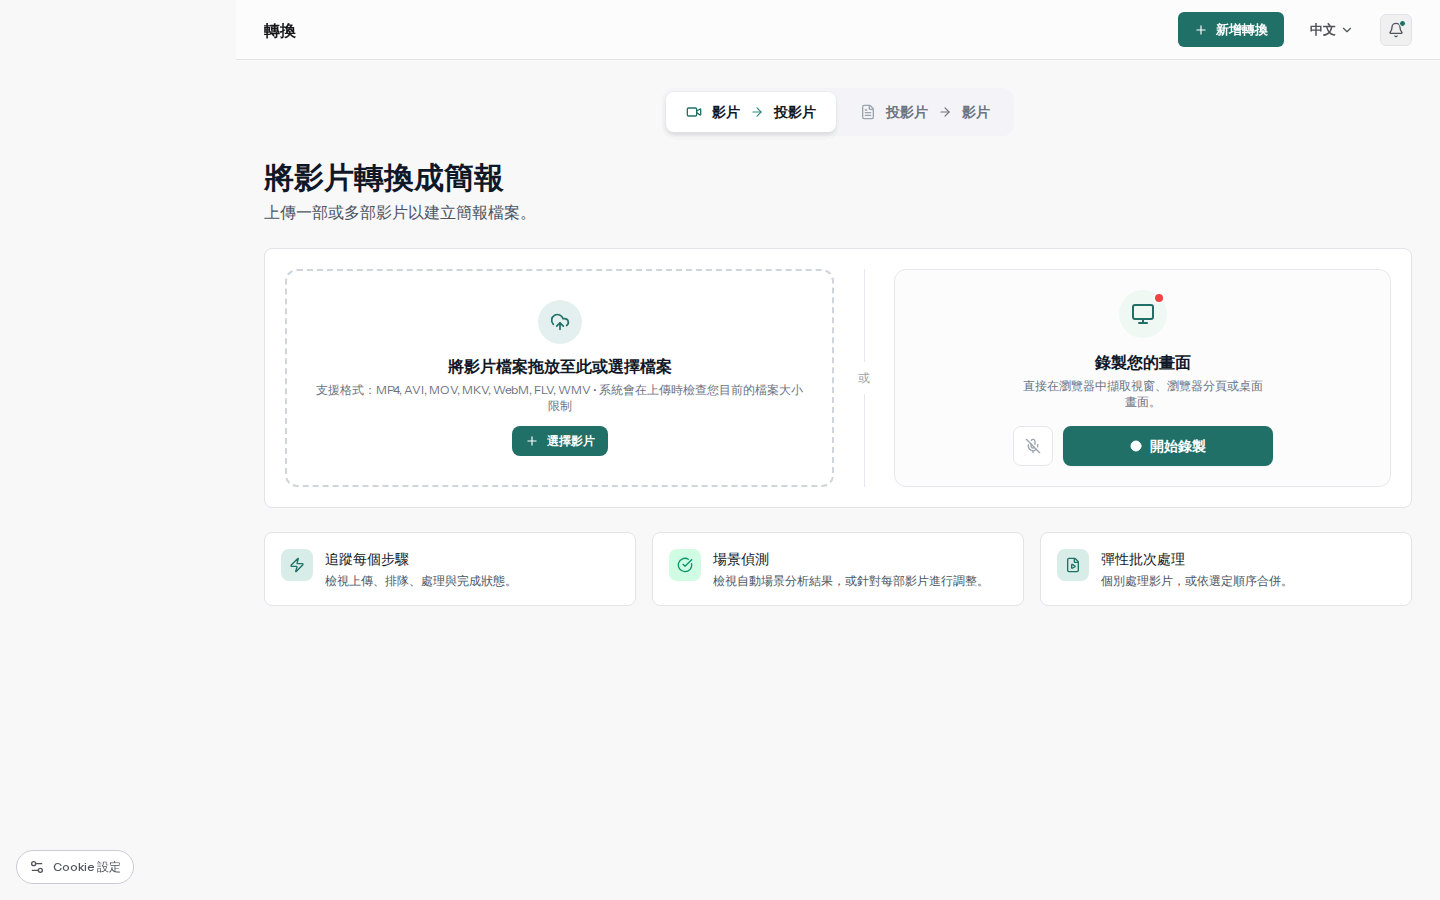The width and height of the screenshot is (1440, 900).
Task: Click the 轉換 header title
Action: [280, 31]
